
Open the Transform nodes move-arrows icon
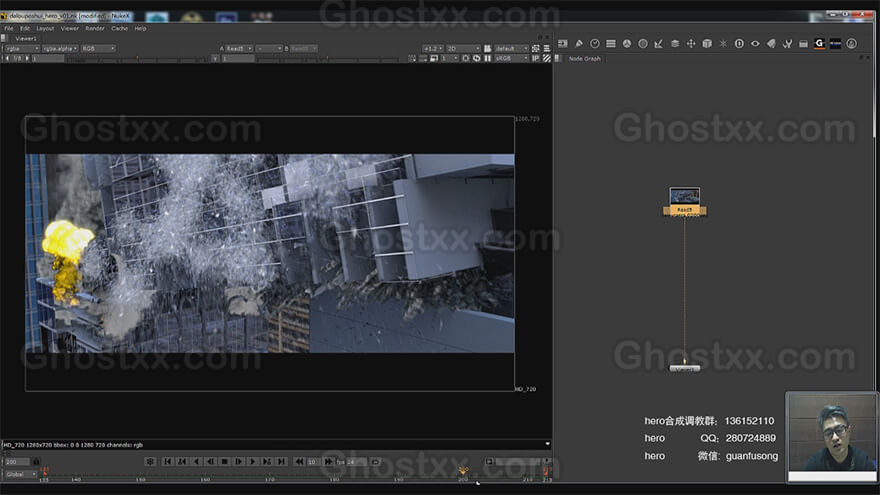(x=691, y=44)
